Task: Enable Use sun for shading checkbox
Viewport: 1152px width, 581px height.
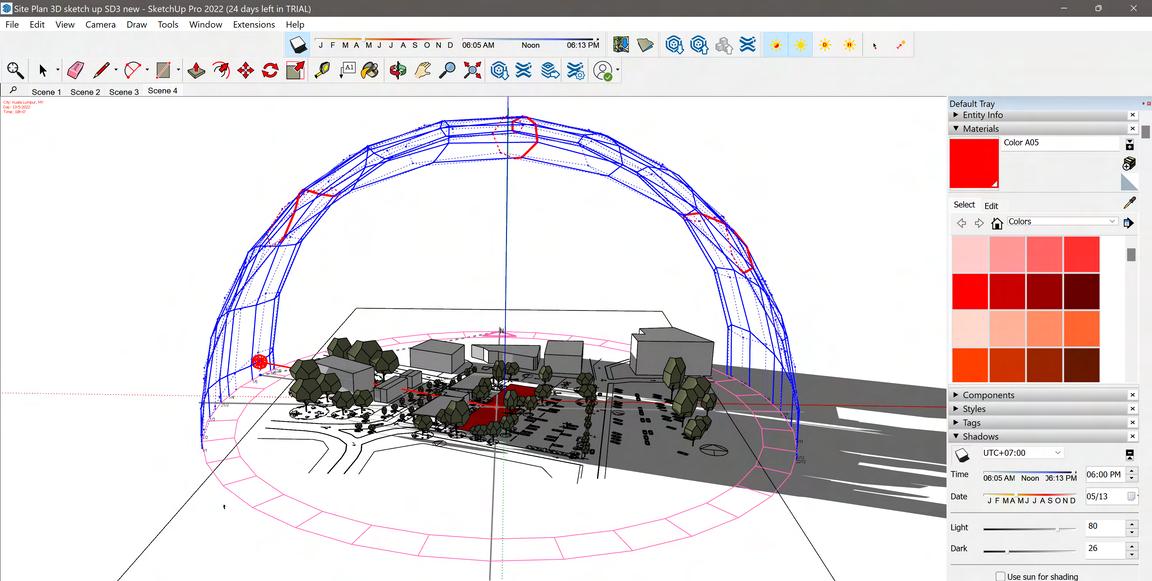Action: [1000, 576]
